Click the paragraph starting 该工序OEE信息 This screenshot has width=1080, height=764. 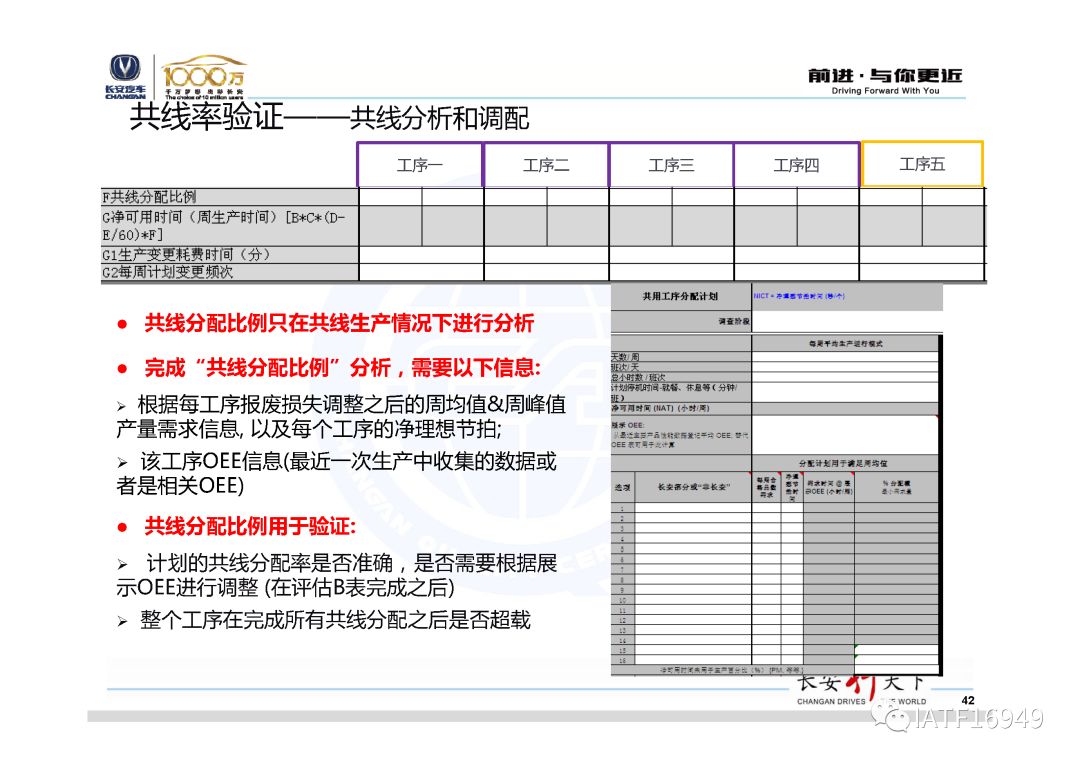337,473
